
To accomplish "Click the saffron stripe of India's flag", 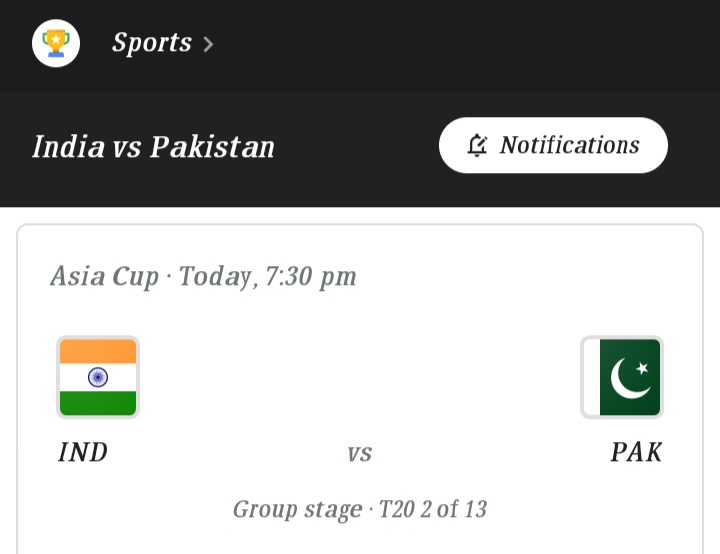I will [98, 352].
